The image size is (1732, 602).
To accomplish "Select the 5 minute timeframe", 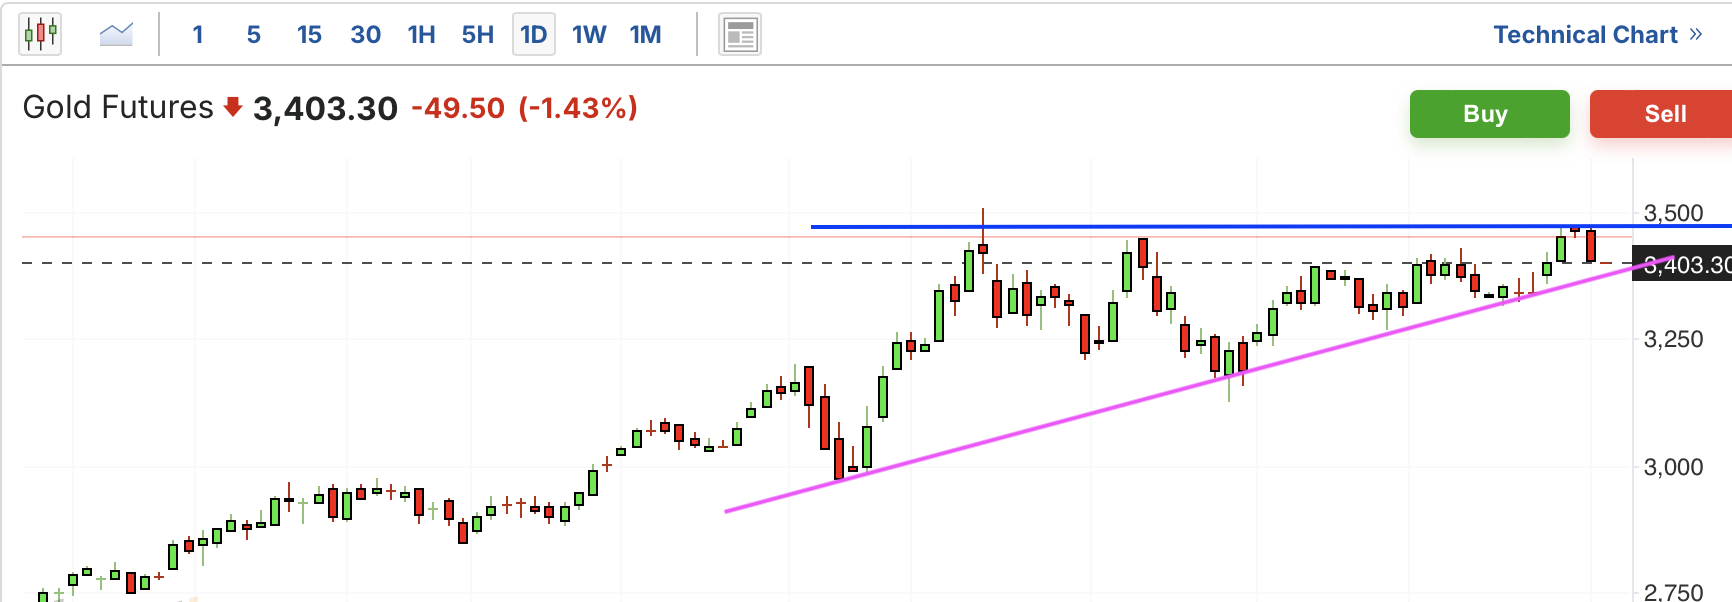I will 254,35.
